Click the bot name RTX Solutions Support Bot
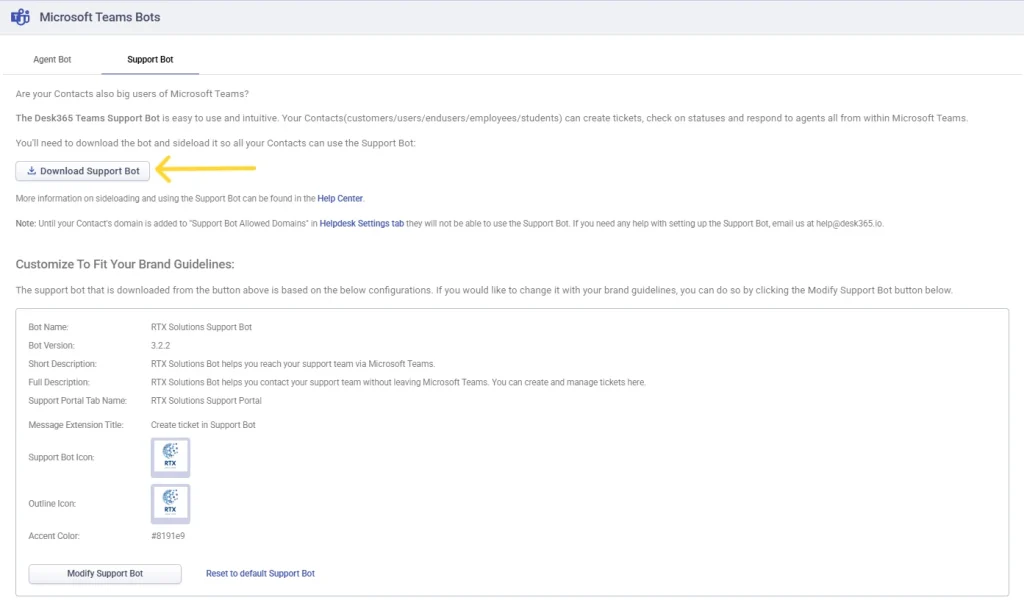Screen dimensions: 1024x603 [201, 327]
